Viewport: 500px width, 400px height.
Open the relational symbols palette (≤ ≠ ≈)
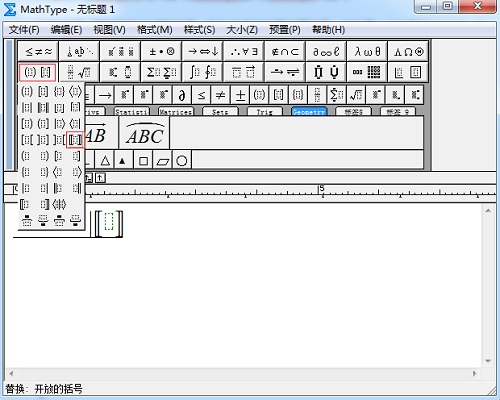coord(38,51)
